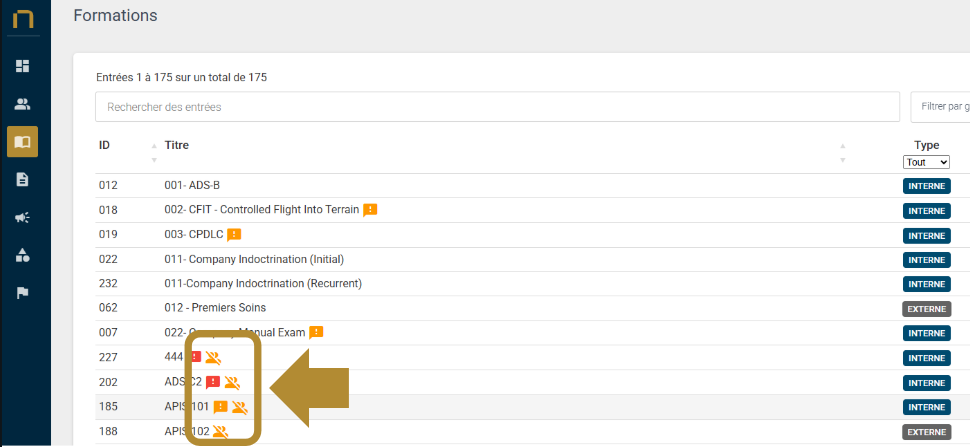Open the dashboard icon in sidebar
This screenshot has width=970, height=447.
point(23,66)
